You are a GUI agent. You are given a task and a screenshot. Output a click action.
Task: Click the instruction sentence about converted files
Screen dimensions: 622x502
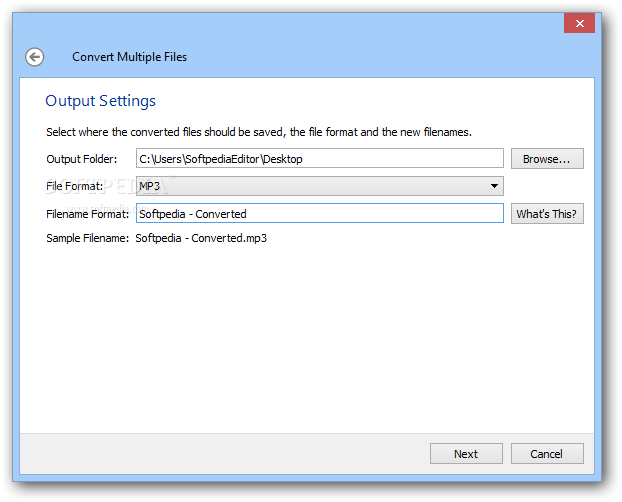259,132
